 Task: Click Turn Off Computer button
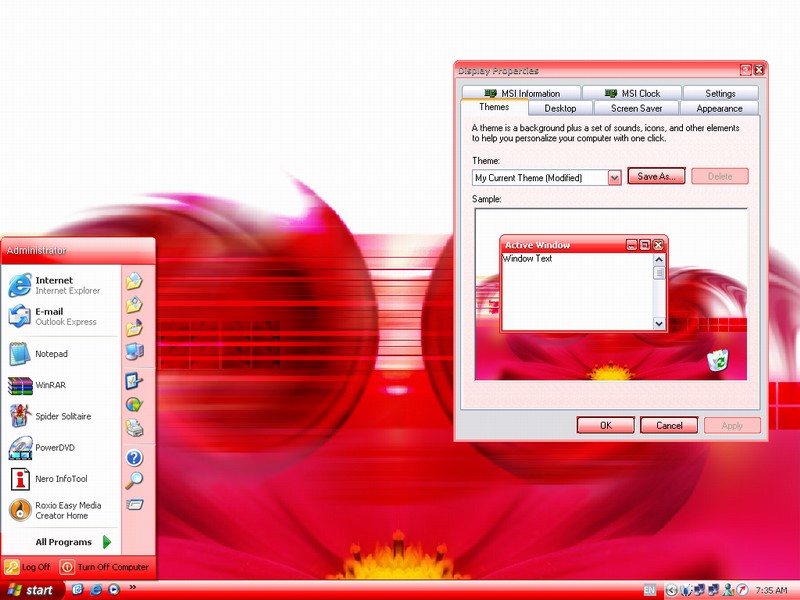[x=104, y=567]
